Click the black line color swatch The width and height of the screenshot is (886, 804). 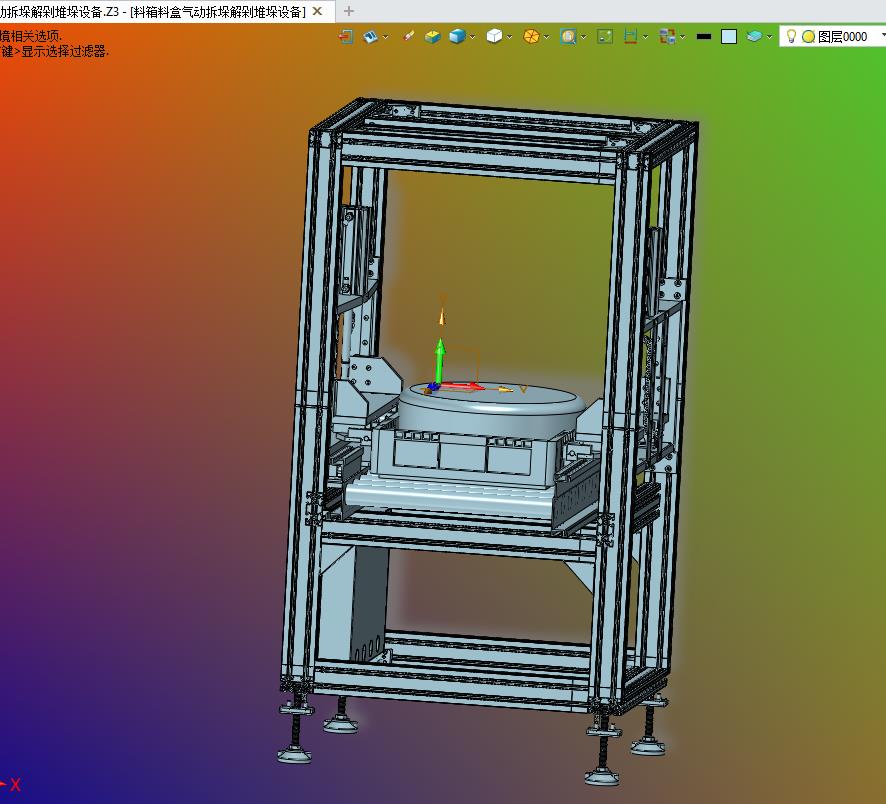coord(704,37)
